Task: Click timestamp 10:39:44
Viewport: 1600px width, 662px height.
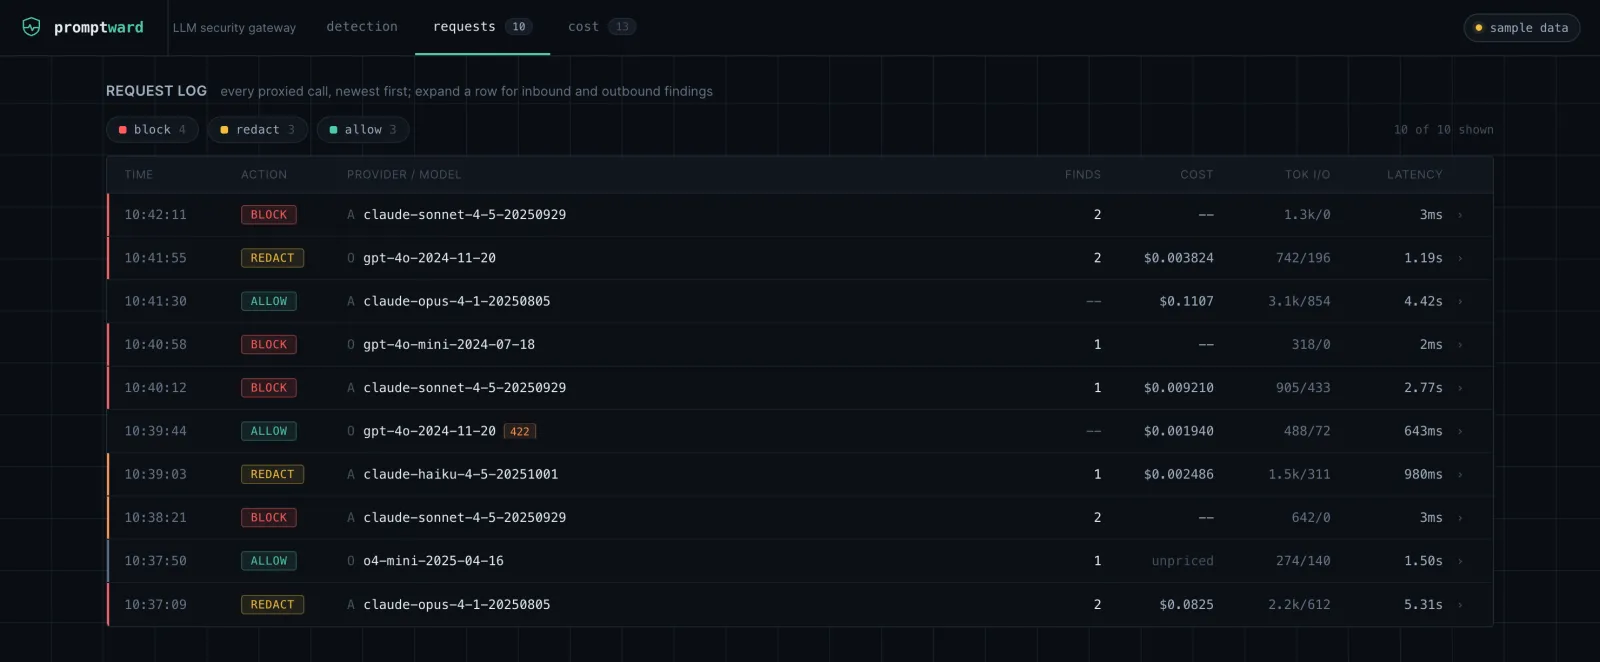Action: point(155,431)
